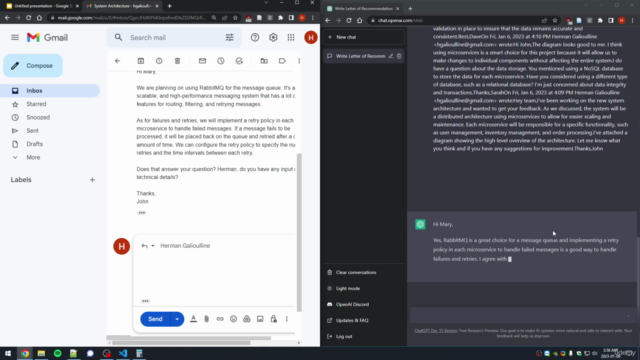Snooze the open email

[x=221, y=61]
